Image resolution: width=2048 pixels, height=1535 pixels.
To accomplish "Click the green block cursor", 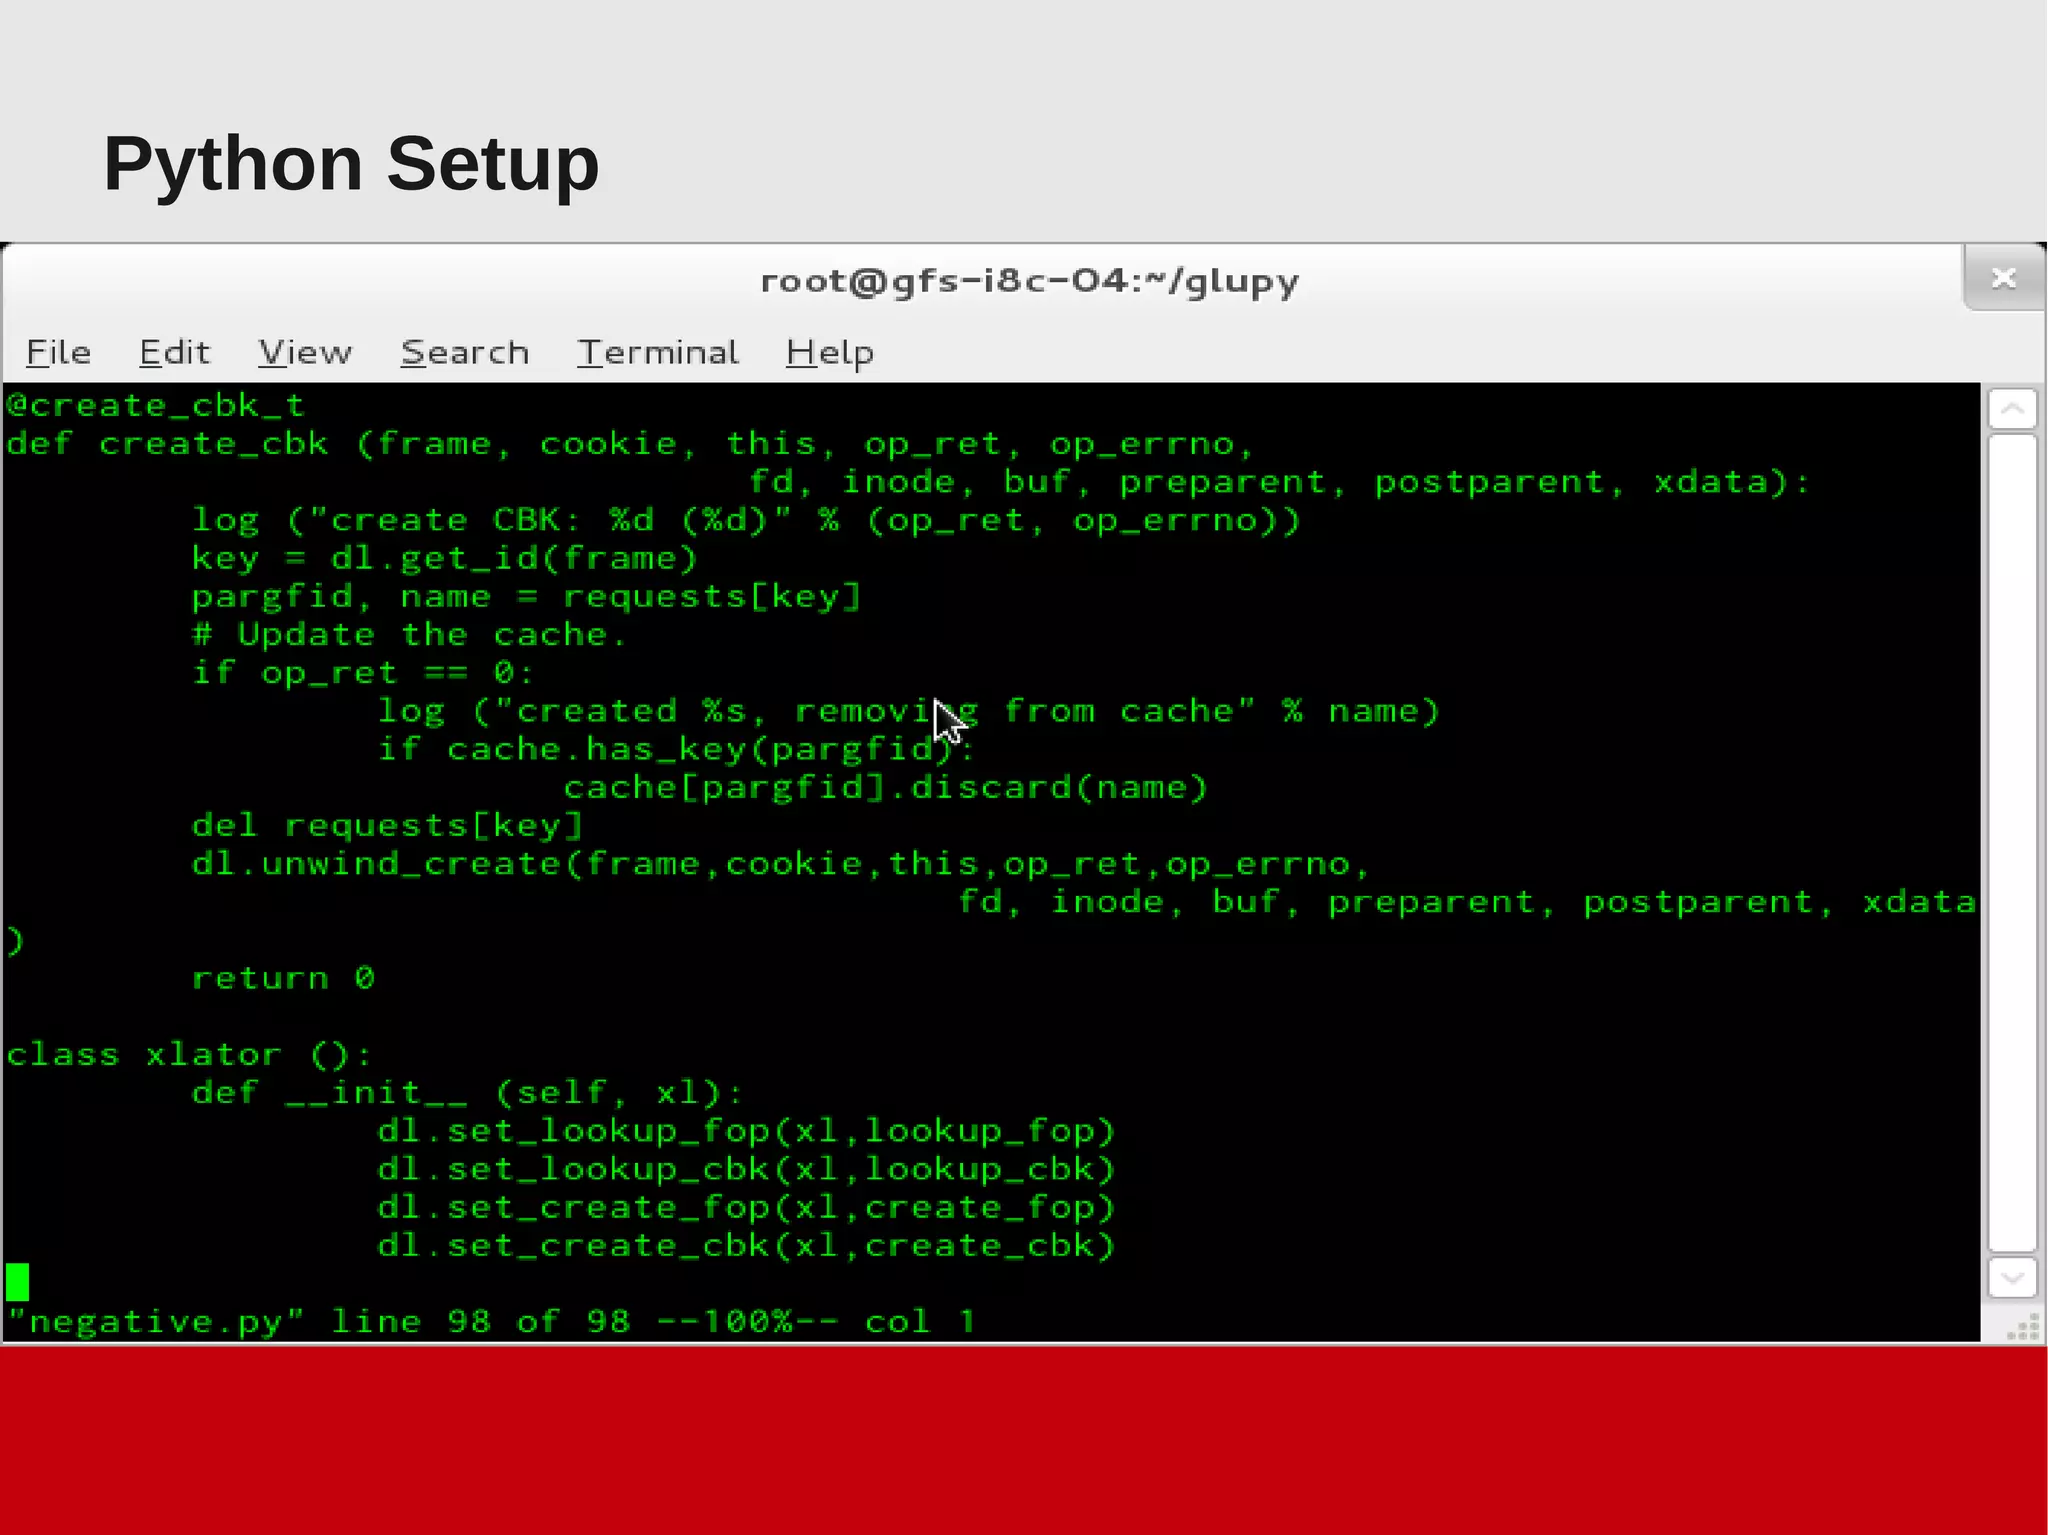I will coord(17,1282).
